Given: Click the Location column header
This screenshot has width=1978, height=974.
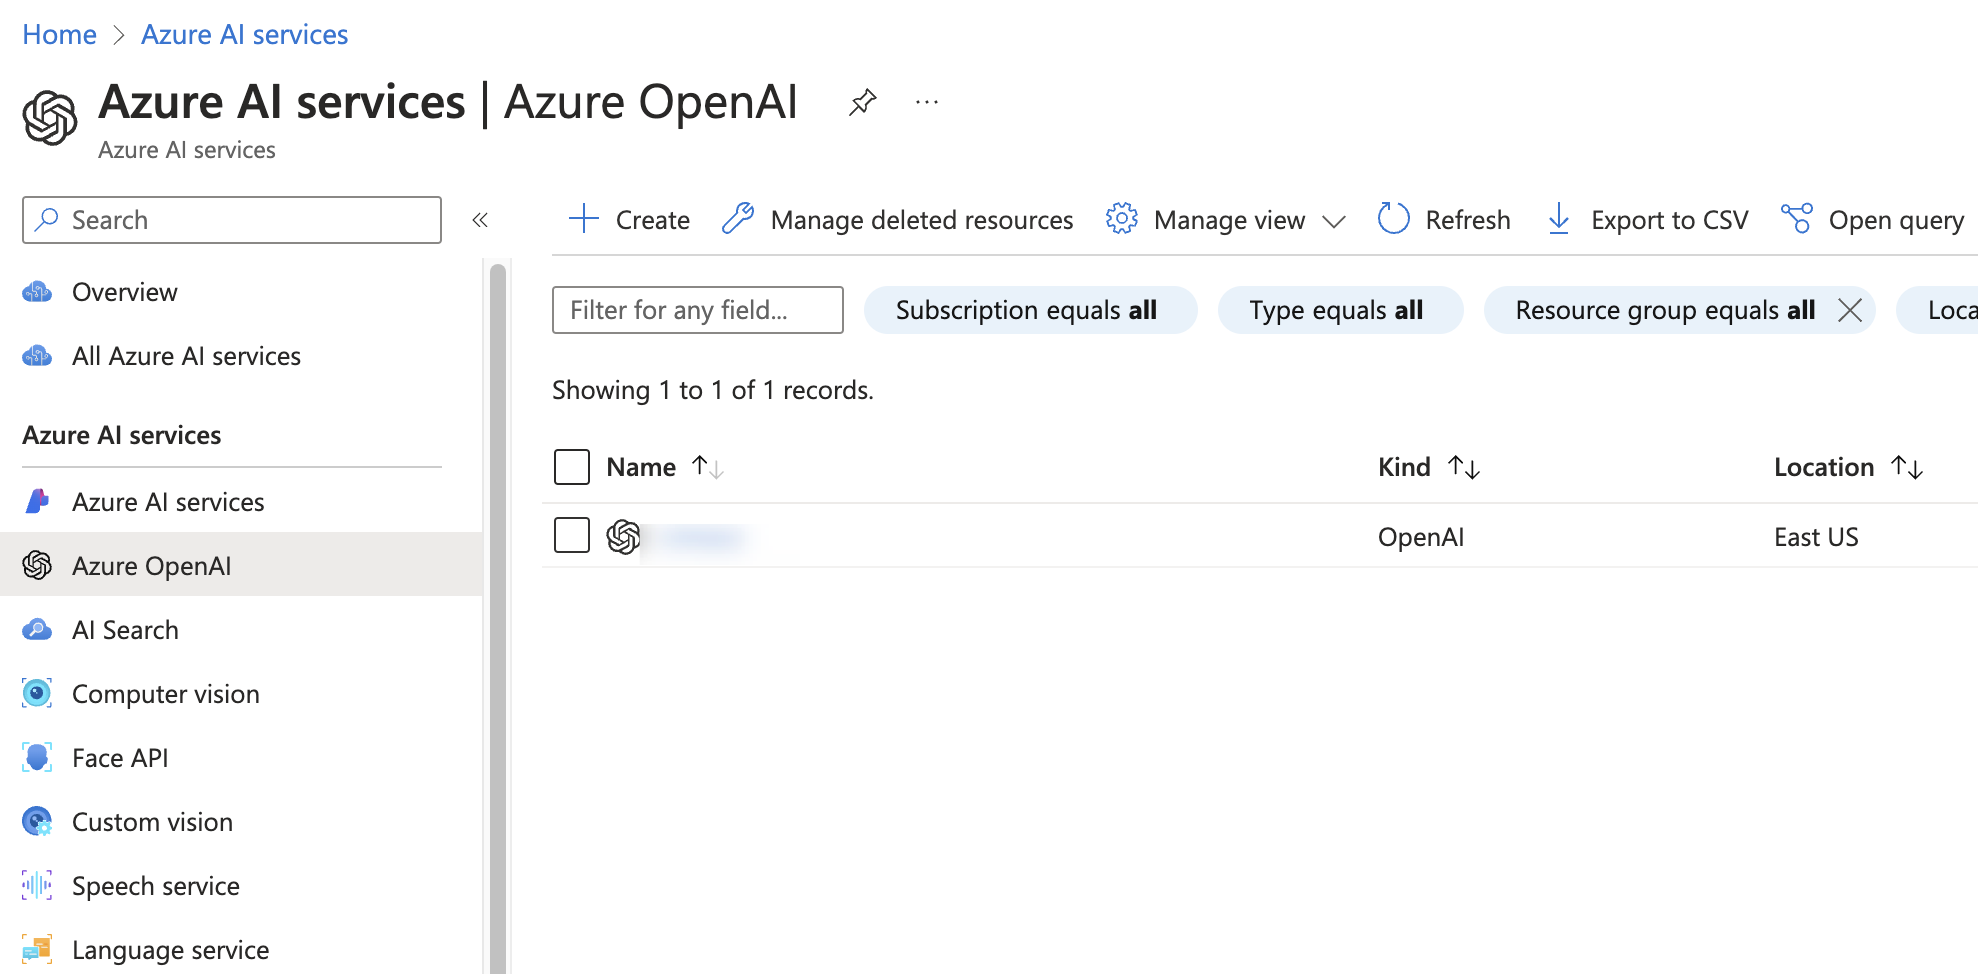Looking at the screenshot, I should (x=1824, y=467).
